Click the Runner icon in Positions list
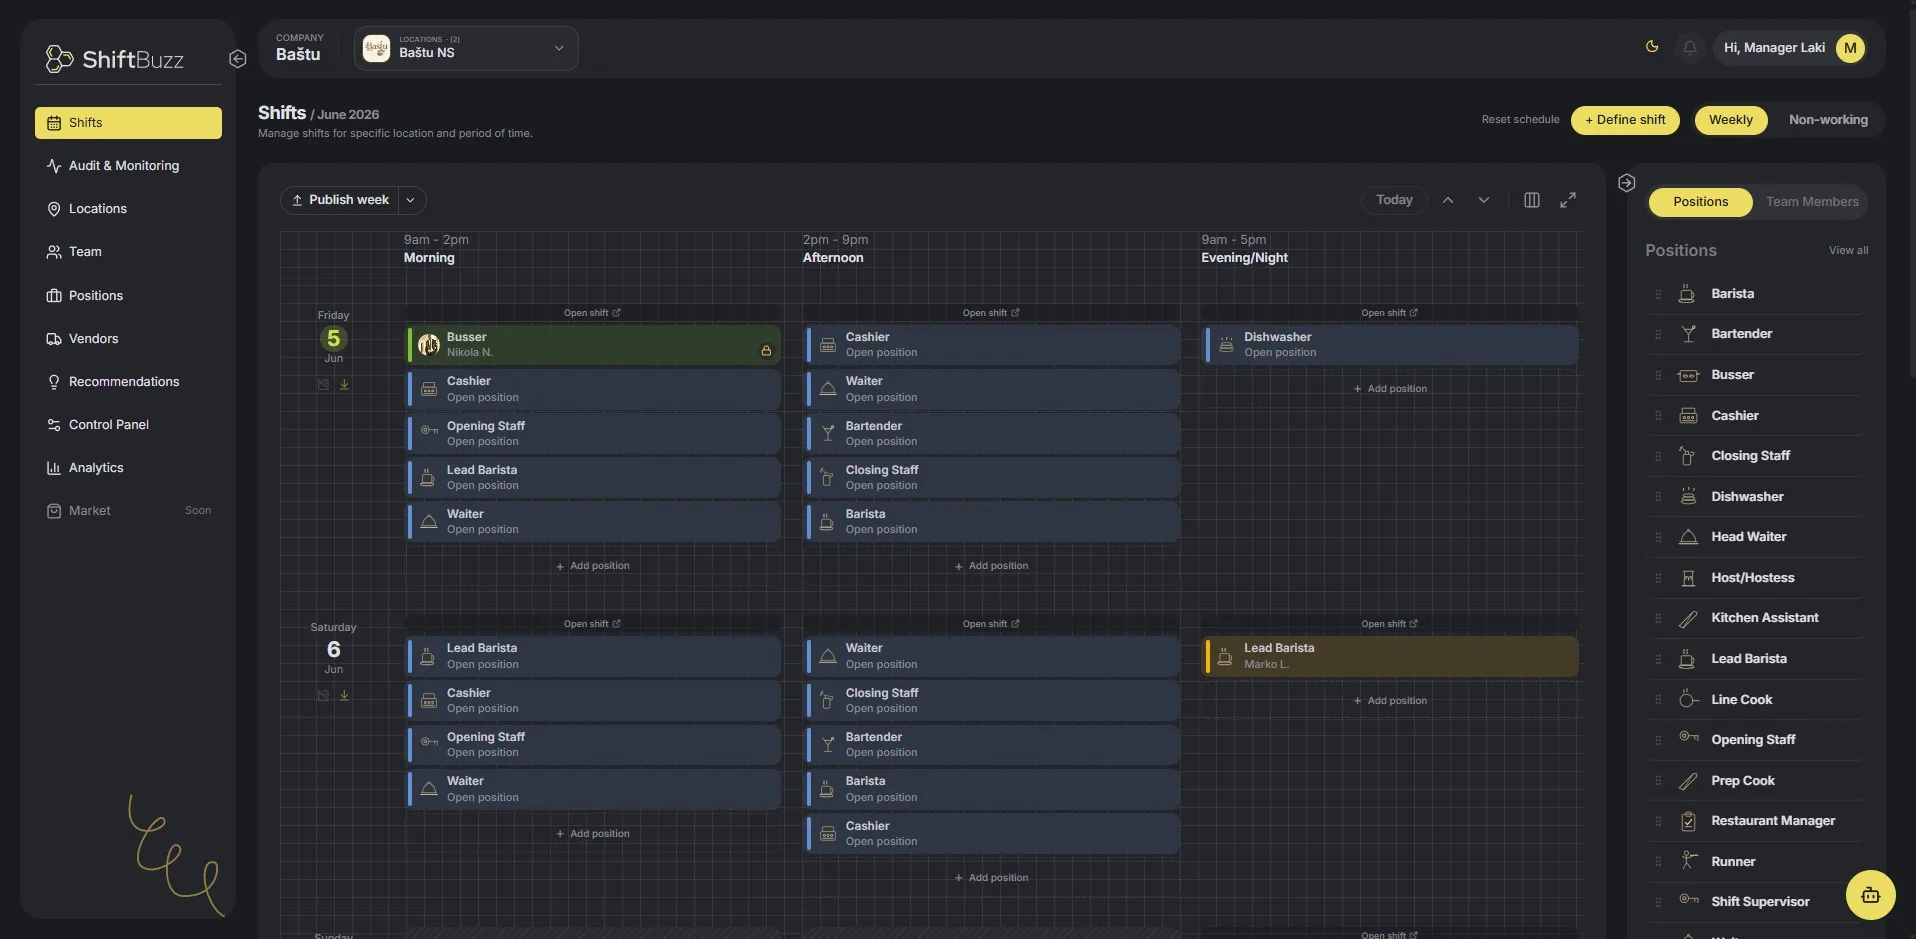This screenshot has height=939, width=1916. point(1688,861)
